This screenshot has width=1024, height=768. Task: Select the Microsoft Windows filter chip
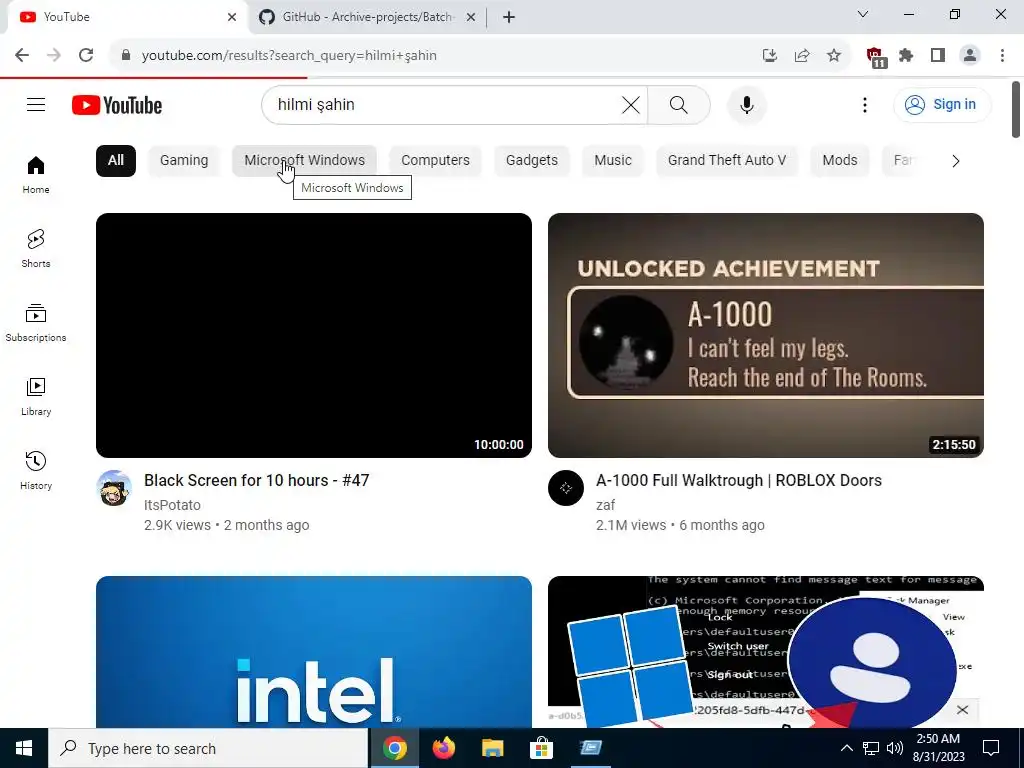pyautogui.click(x=304, y=161)
